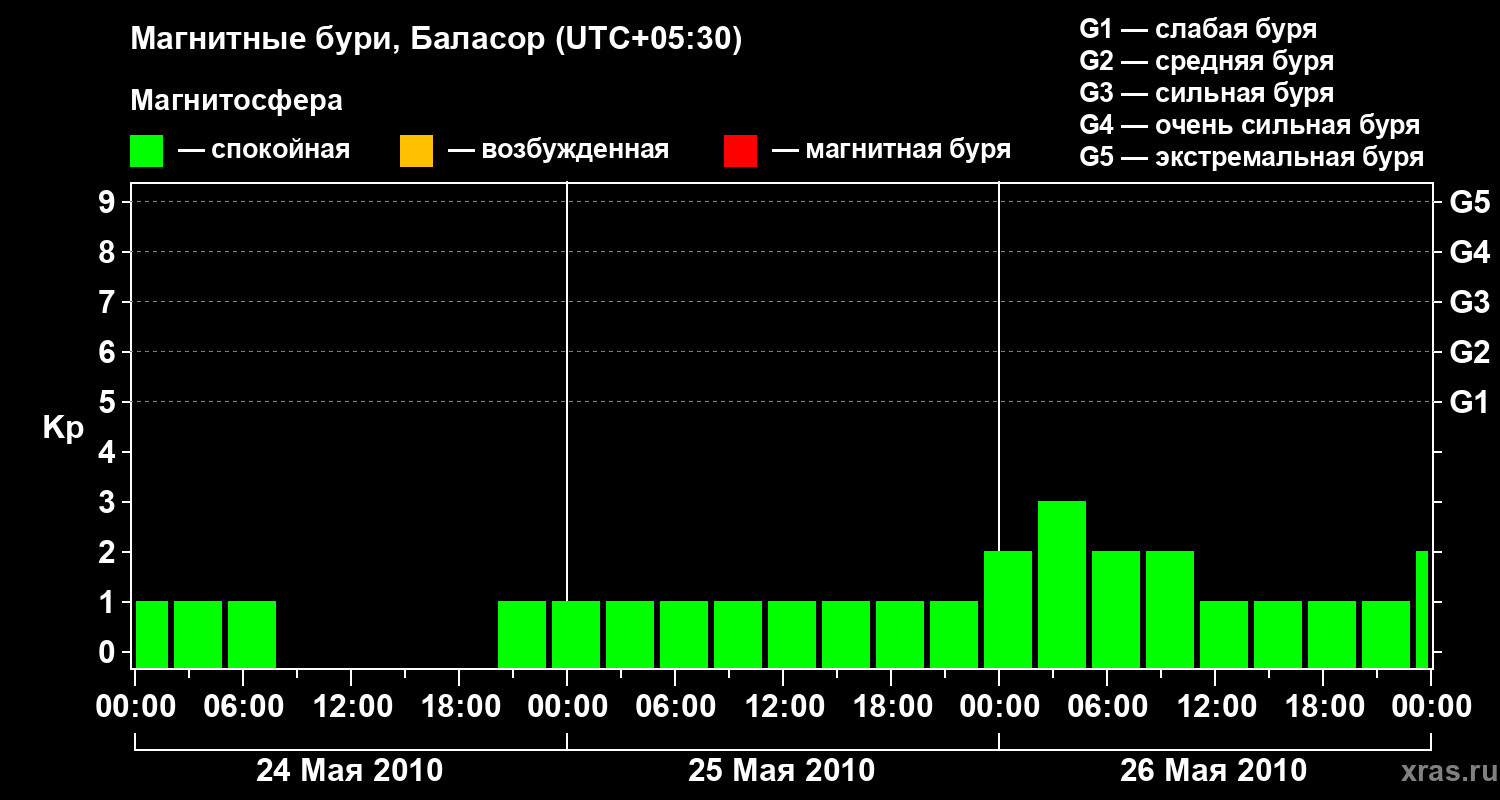Click the orange 'возбужденная' legend swatch
1500x800 pixels.
click(x=416, y=151)
